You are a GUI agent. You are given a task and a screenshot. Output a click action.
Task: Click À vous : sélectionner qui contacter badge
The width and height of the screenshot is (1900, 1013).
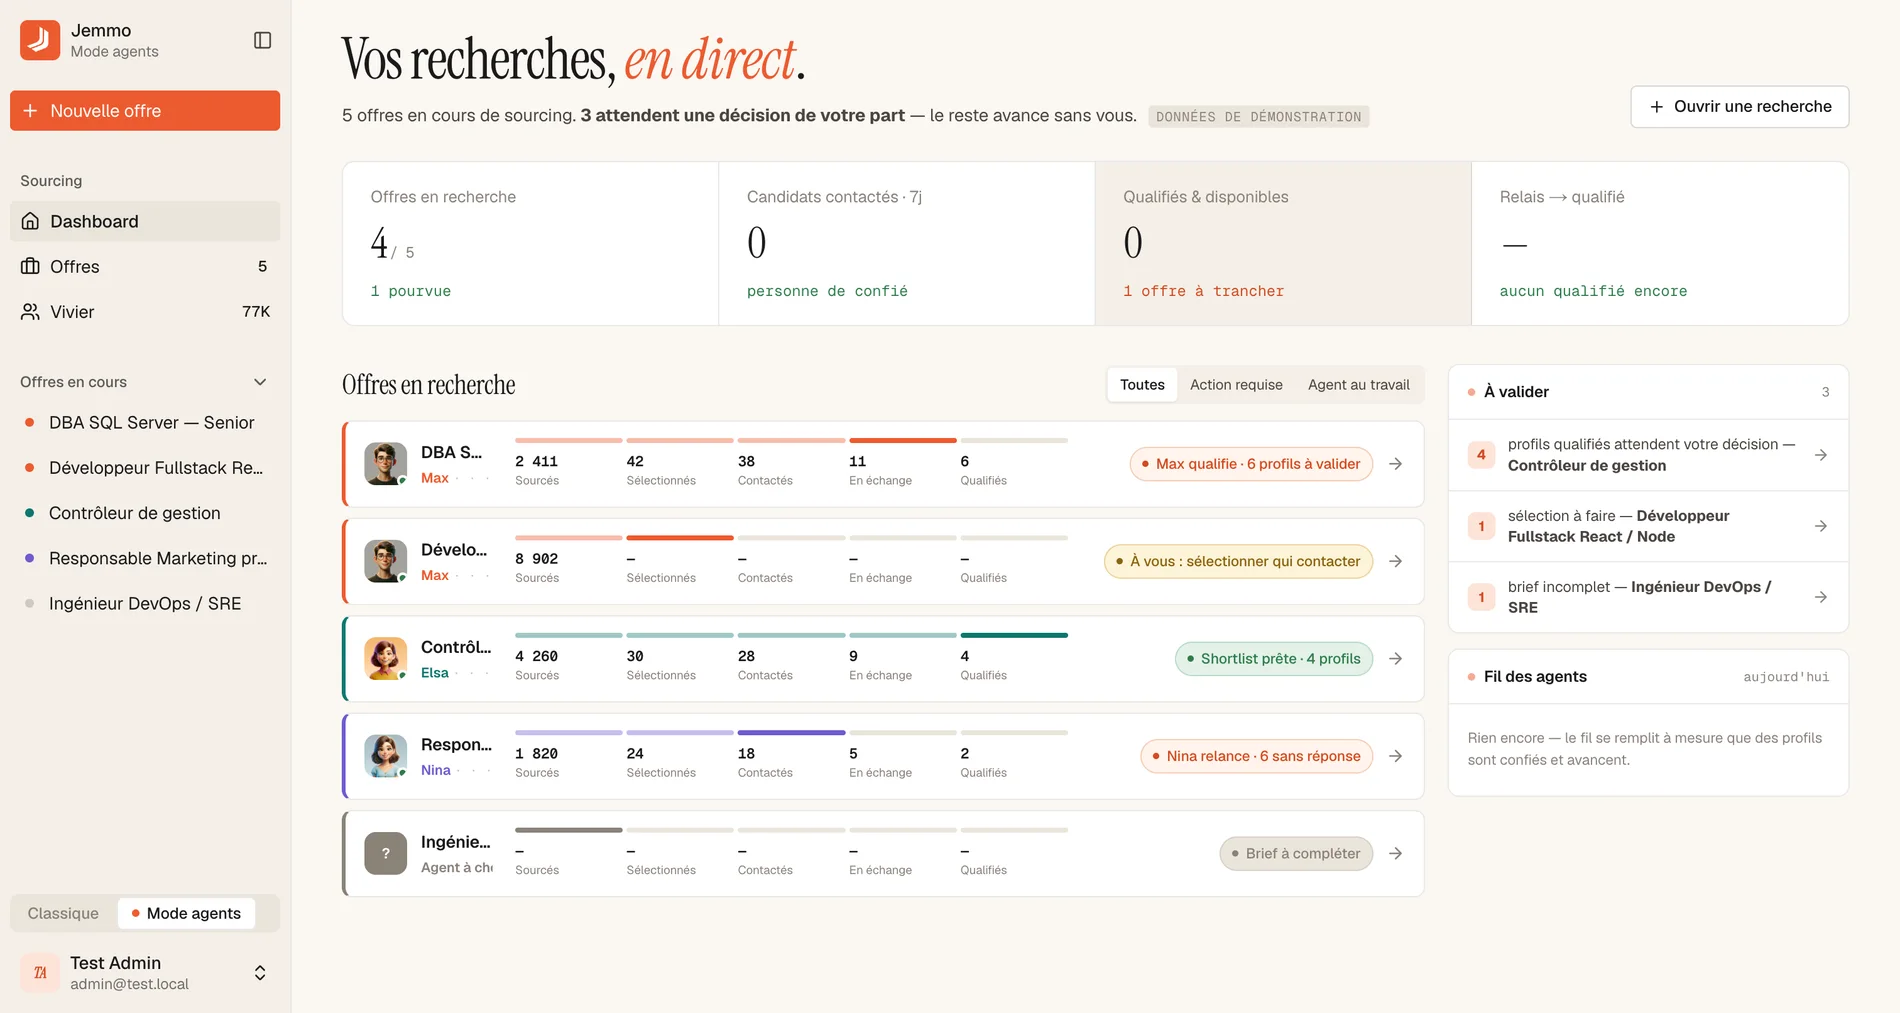tap(1238, 561)
